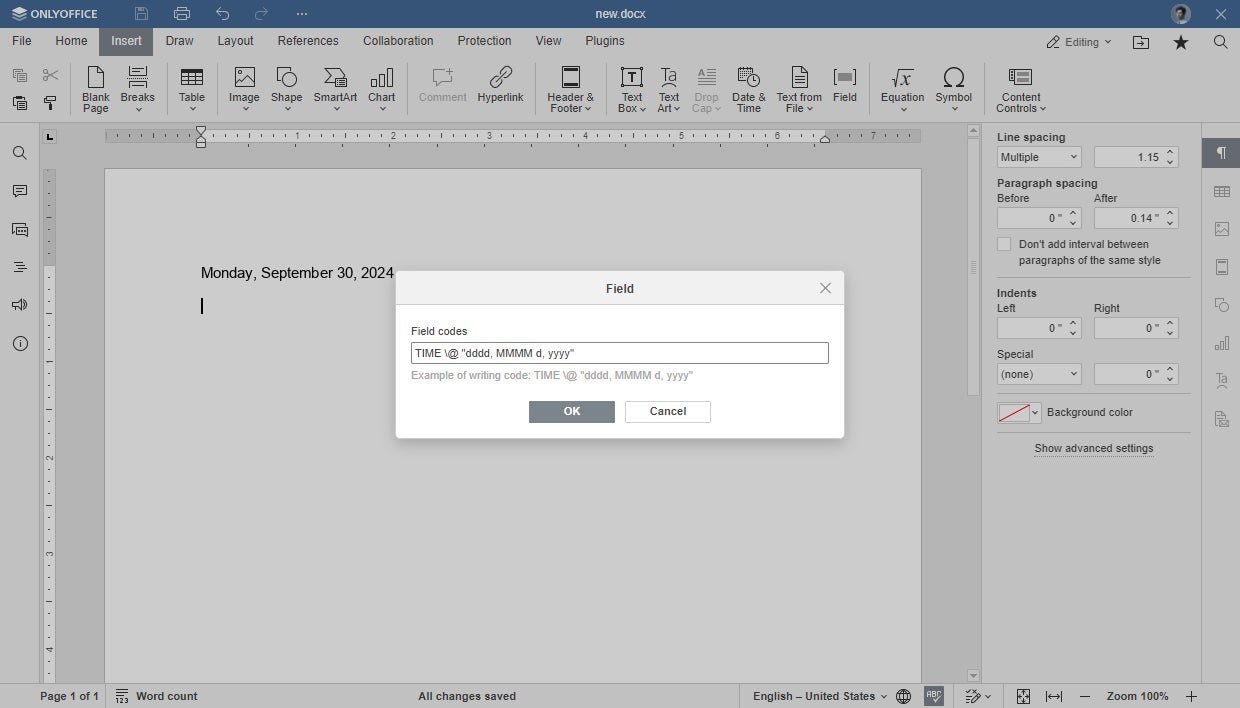
Task: Insert an Equation
Action: tap(902, 90)
